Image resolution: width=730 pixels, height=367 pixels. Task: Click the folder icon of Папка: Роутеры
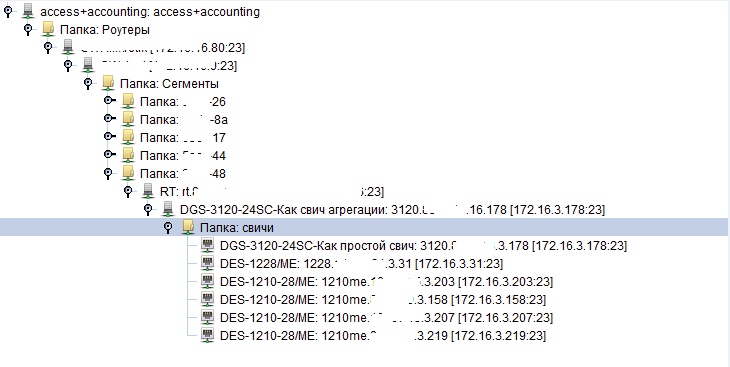[x=48, y=29]
